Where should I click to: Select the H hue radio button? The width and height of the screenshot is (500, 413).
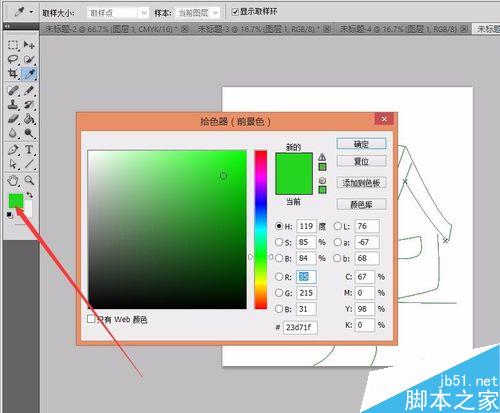point(279,226)
